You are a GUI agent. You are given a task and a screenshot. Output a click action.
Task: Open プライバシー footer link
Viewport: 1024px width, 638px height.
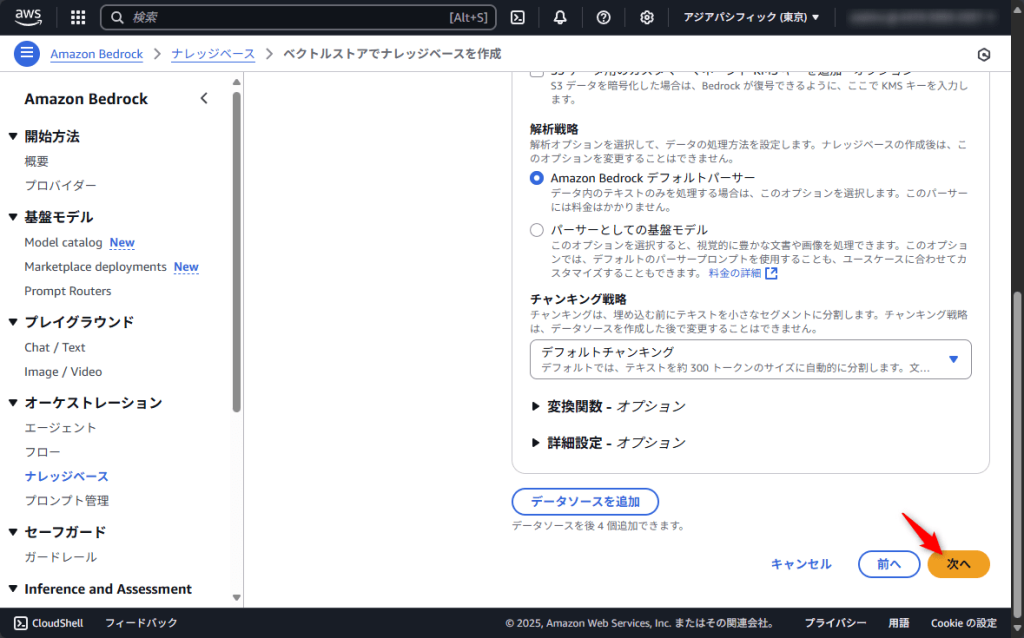click(835, 623)
